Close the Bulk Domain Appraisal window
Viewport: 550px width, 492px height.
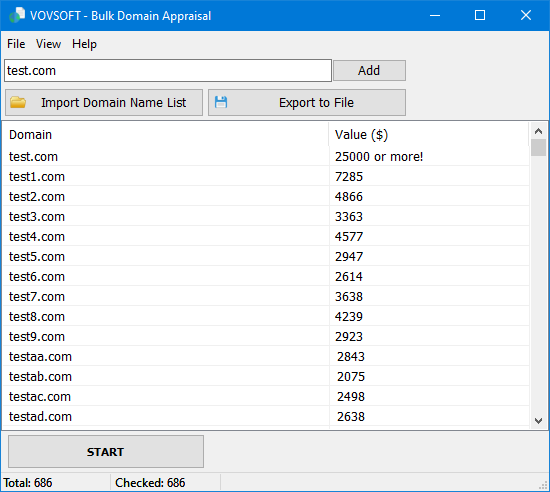pyautogui.click(x=526, y=15)
